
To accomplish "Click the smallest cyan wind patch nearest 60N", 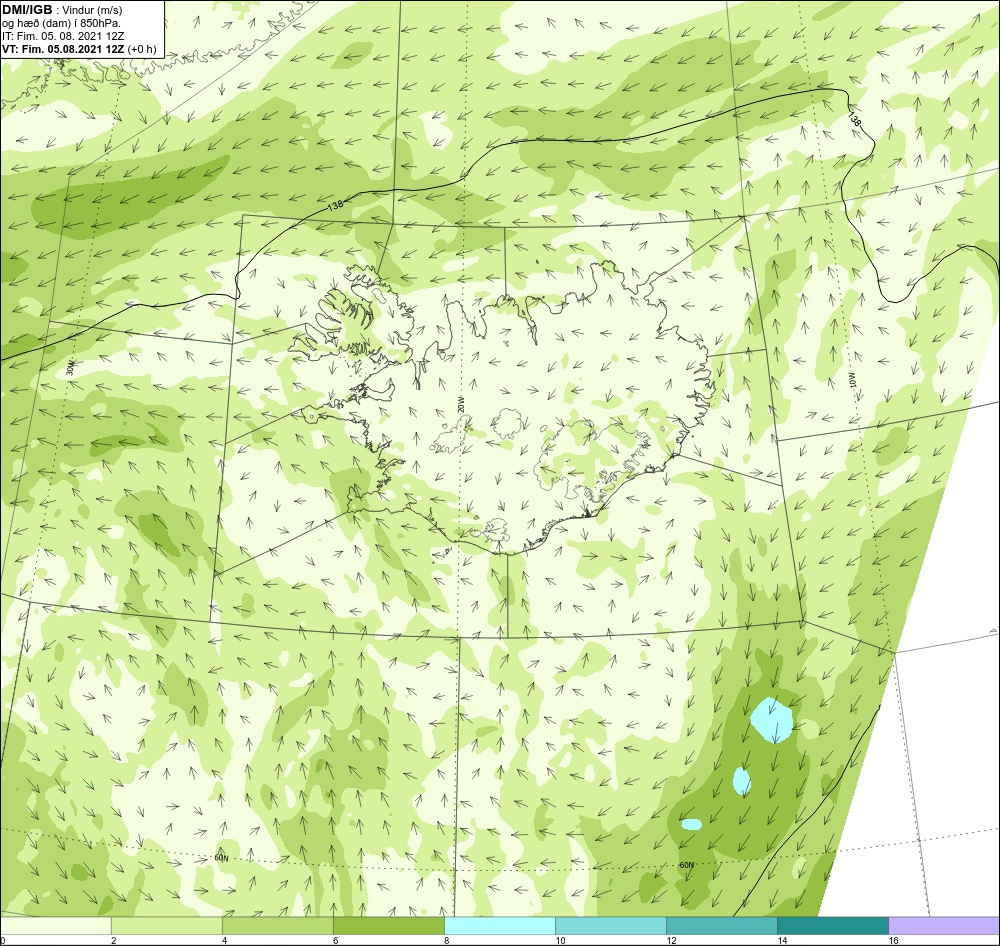I will pos(691,825).
